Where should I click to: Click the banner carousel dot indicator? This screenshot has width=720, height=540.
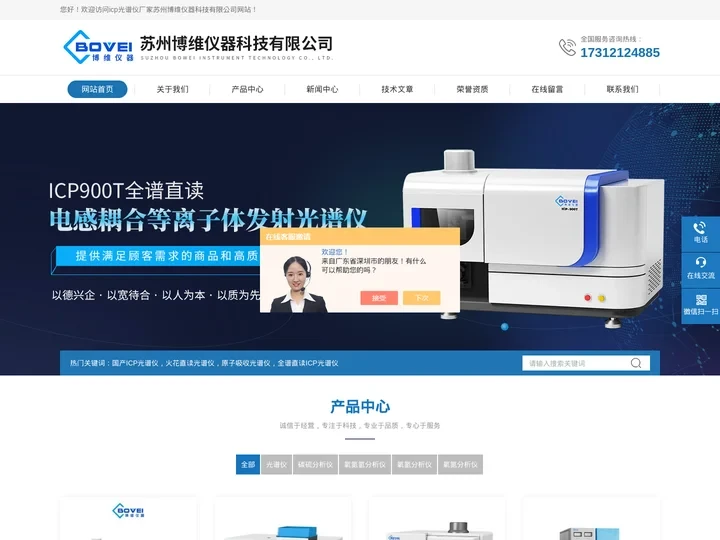tap(505, 326)
